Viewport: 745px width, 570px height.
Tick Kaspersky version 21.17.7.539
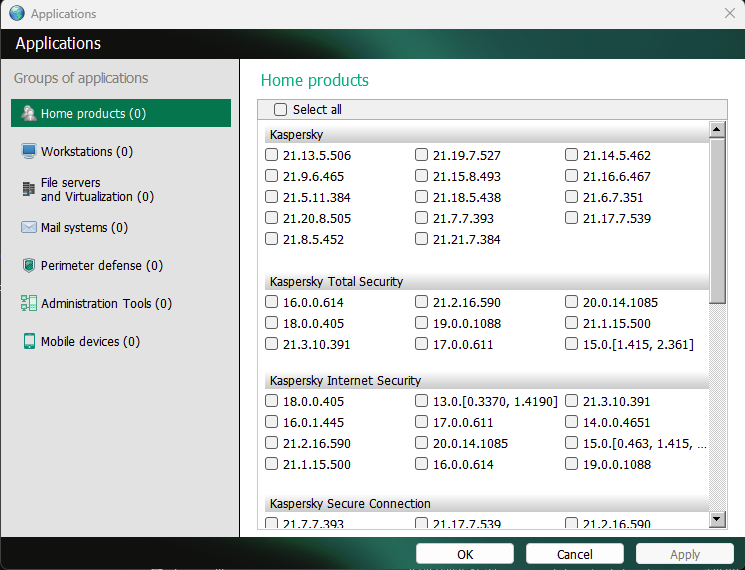click(572, 217)
